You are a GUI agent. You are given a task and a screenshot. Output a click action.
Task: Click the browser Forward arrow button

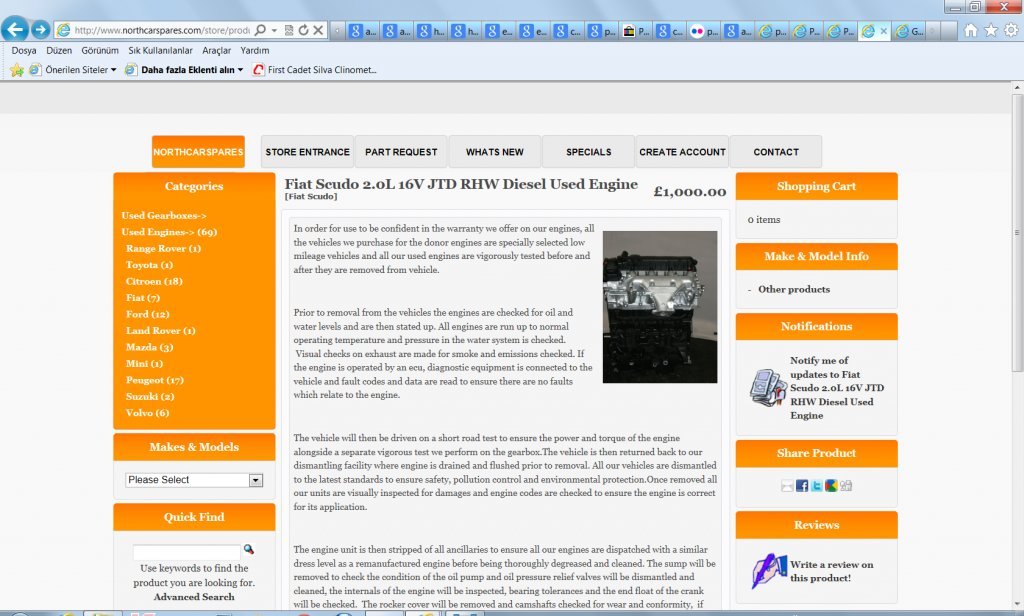40,29
